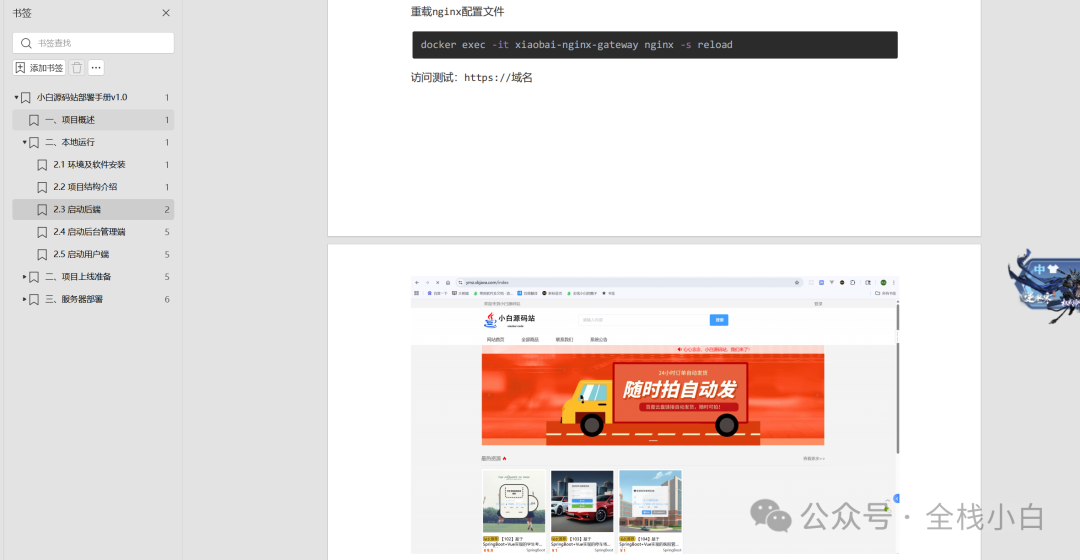Click the red car product thumbnail

[582, 501]
